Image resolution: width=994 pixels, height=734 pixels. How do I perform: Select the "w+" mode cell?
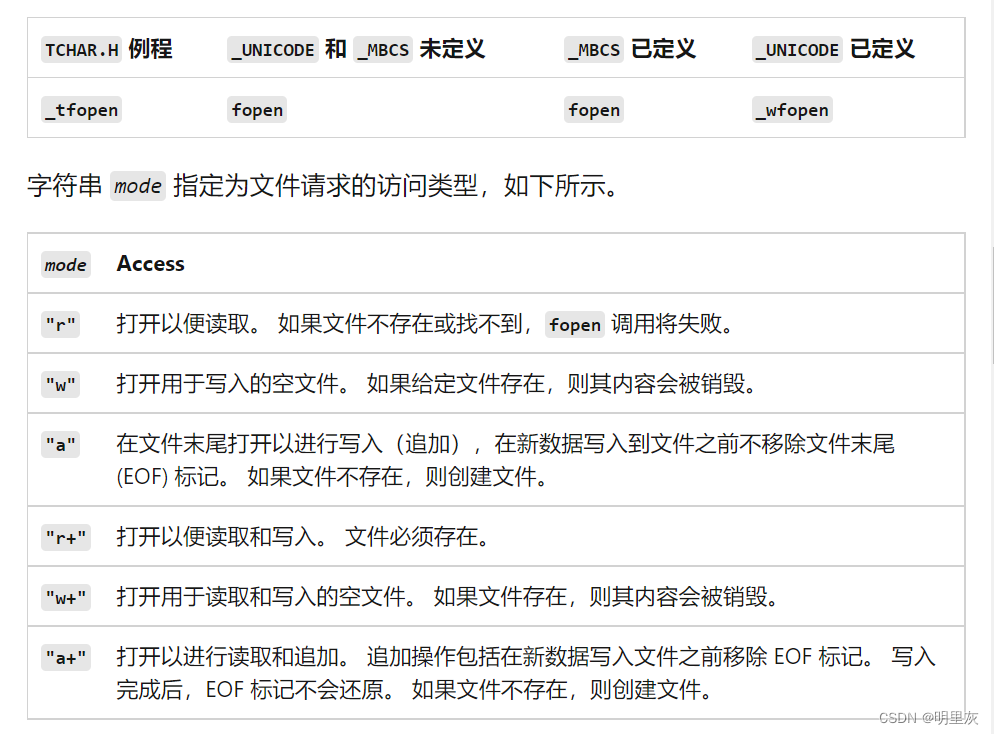(x=66, y=597)
